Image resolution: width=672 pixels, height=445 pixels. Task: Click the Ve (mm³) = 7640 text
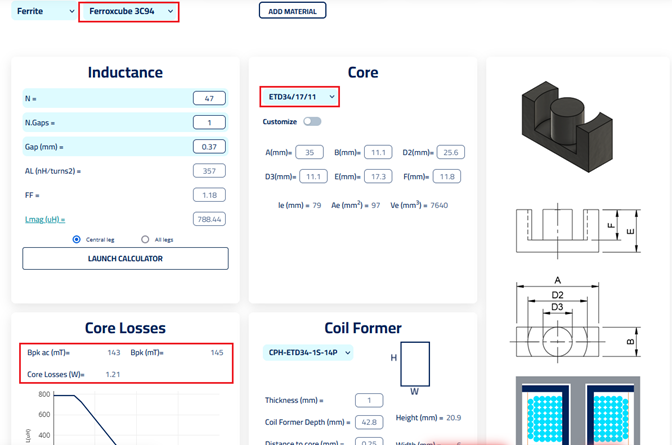tap(419, 205)
